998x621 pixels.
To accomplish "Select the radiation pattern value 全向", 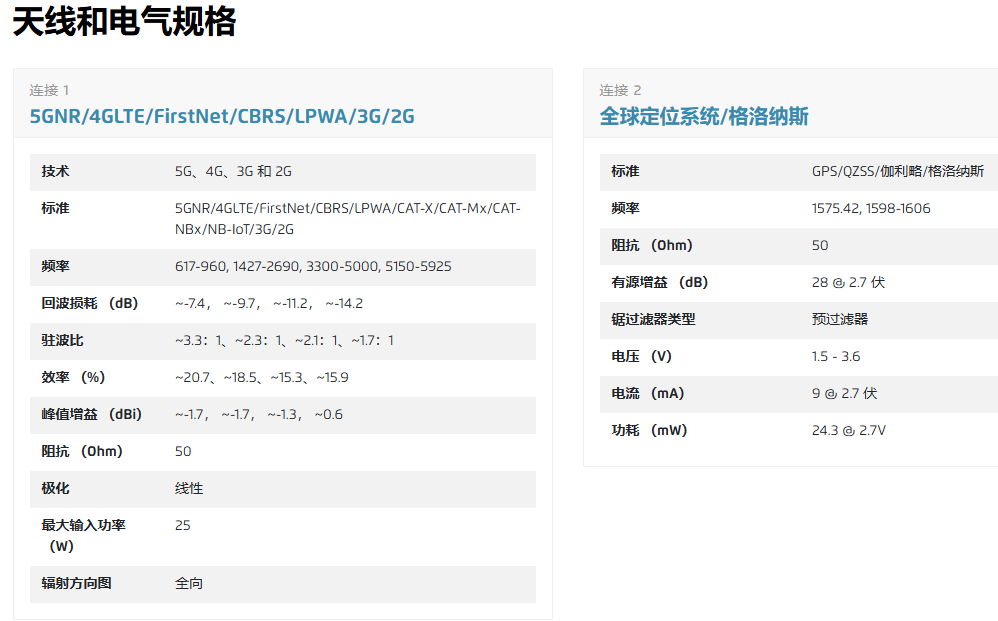I will click(189, 583).
